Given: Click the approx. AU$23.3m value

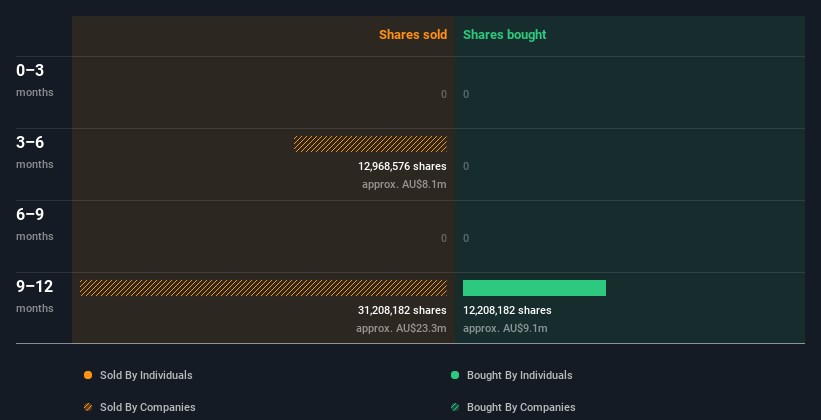Looking at the screenshot, I should point(401,329).
